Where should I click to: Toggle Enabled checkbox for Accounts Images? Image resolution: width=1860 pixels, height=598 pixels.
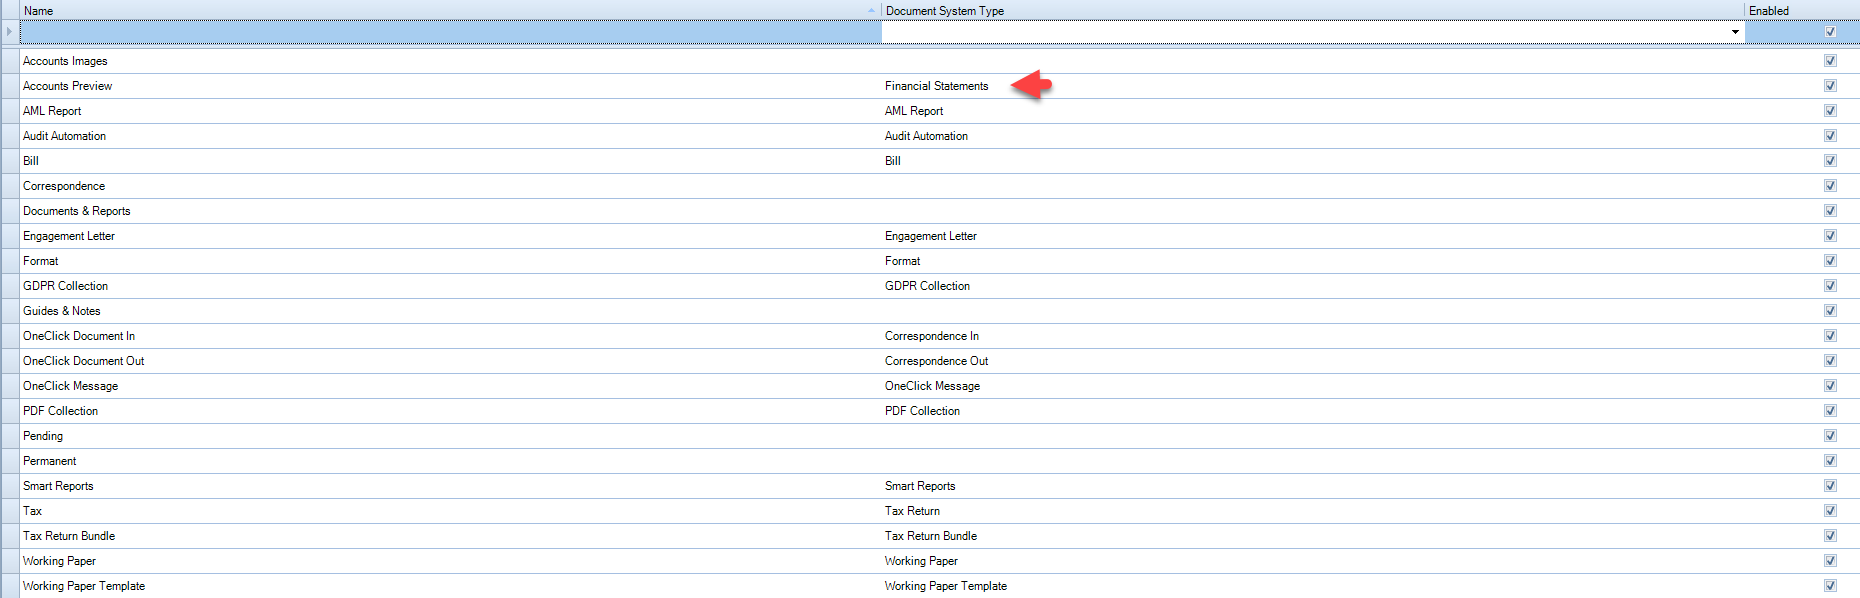tap(1830, 61)
